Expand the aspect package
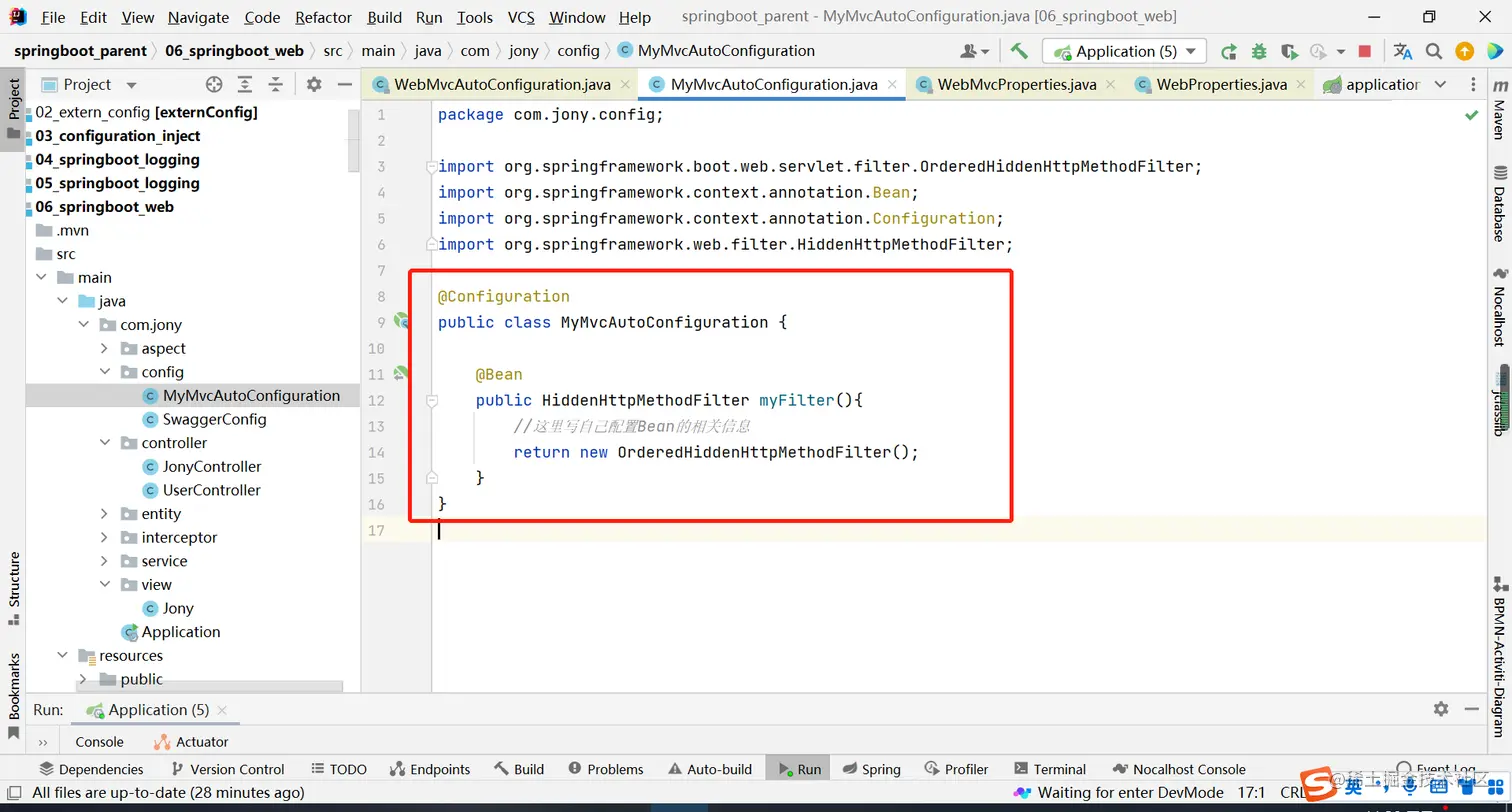The image size is (1512, 812). pos(105,348)
